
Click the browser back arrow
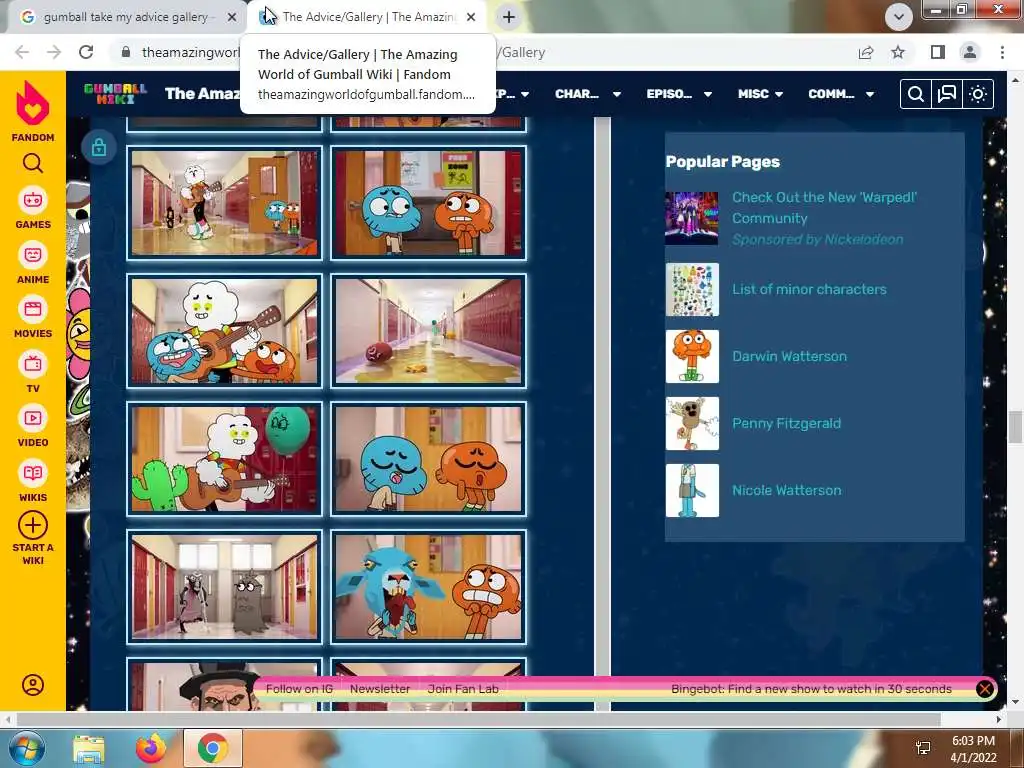click(x=22, y=52)
